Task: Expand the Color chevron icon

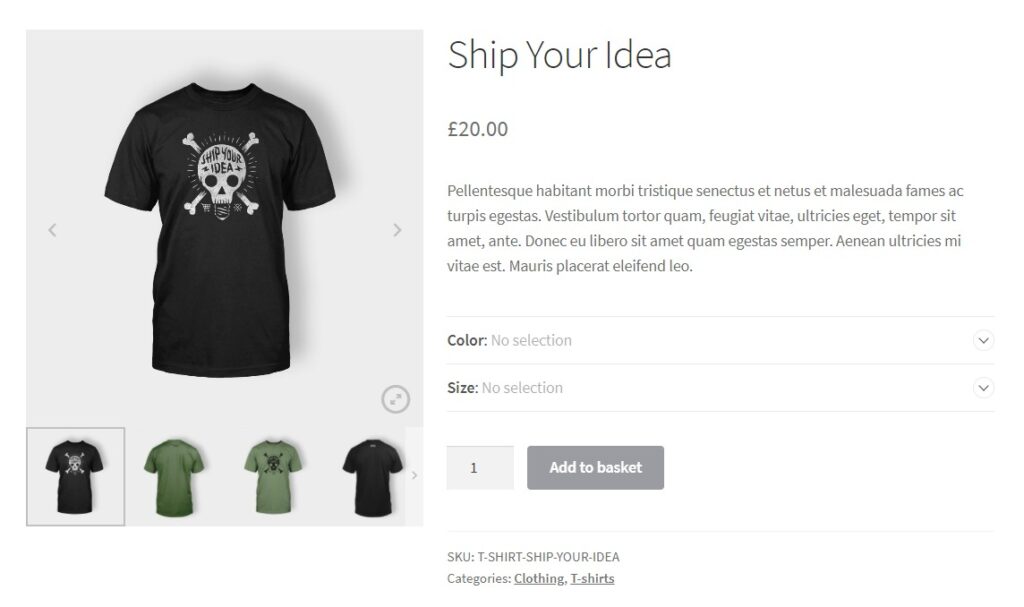Action: point(983,340)
